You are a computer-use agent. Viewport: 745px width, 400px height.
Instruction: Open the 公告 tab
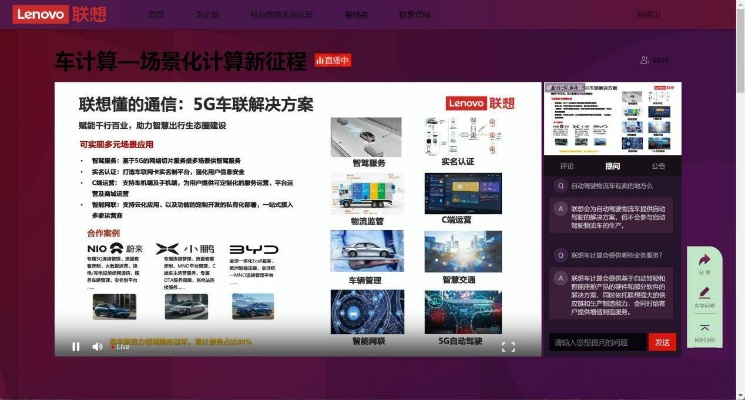pyautogui.click(x=657, y=166)
